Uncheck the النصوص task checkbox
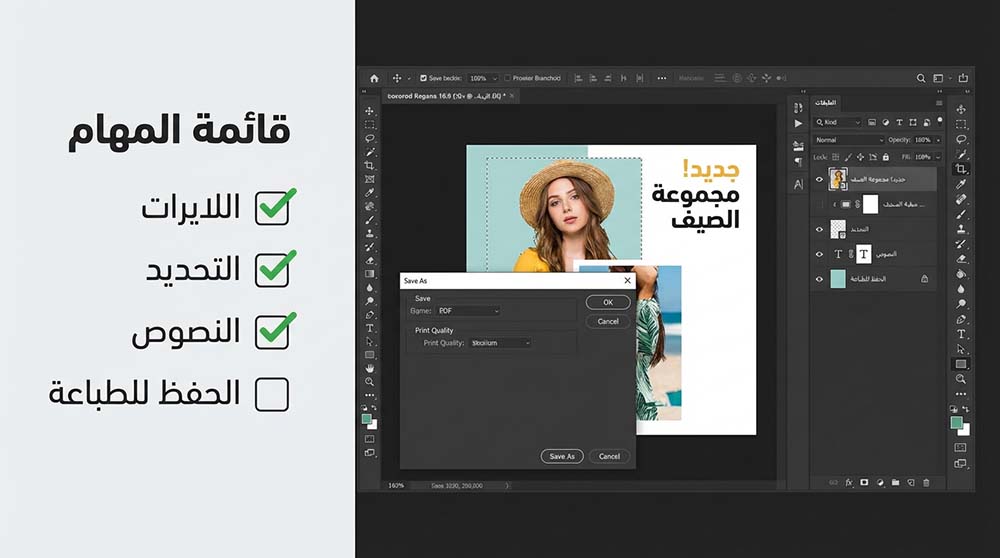 [x=272, y=332]
